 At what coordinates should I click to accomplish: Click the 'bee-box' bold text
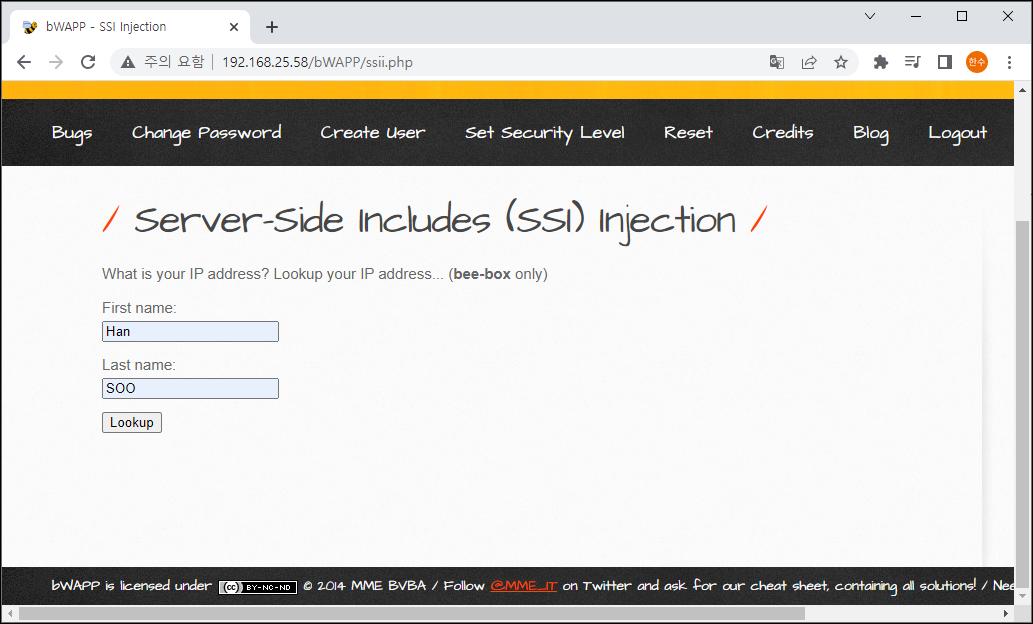[482, 274]
